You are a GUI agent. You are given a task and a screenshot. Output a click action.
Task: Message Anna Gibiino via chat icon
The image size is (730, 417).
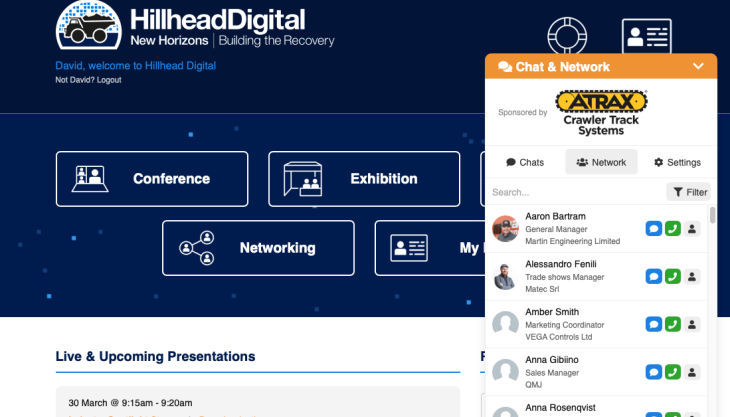(x=654, y=372)
